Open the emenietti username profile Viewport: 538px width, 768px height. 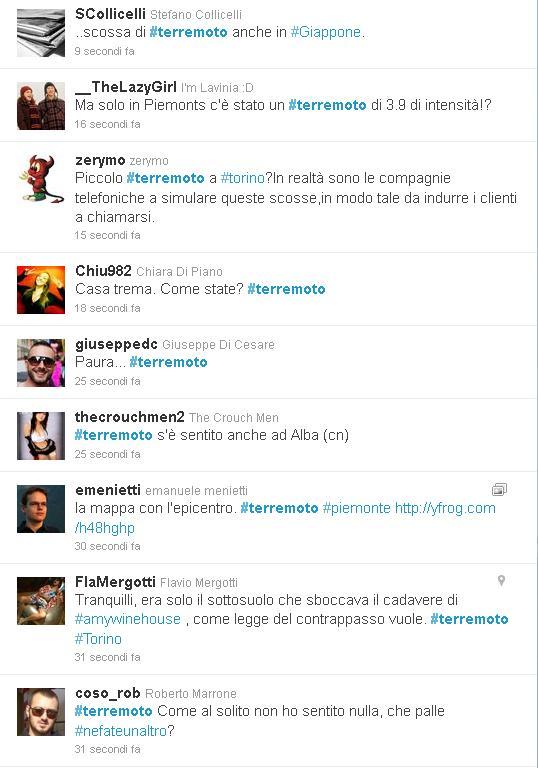click(108, 490)
